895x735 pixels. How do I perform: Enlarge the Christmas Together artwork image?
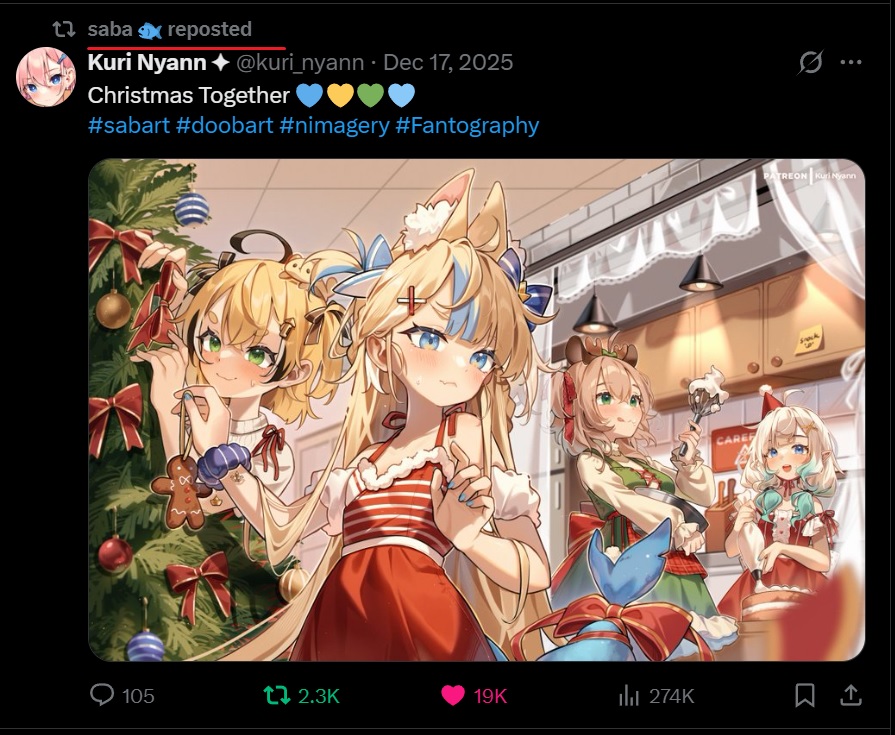pyautogui.click(x=477, y=410)
